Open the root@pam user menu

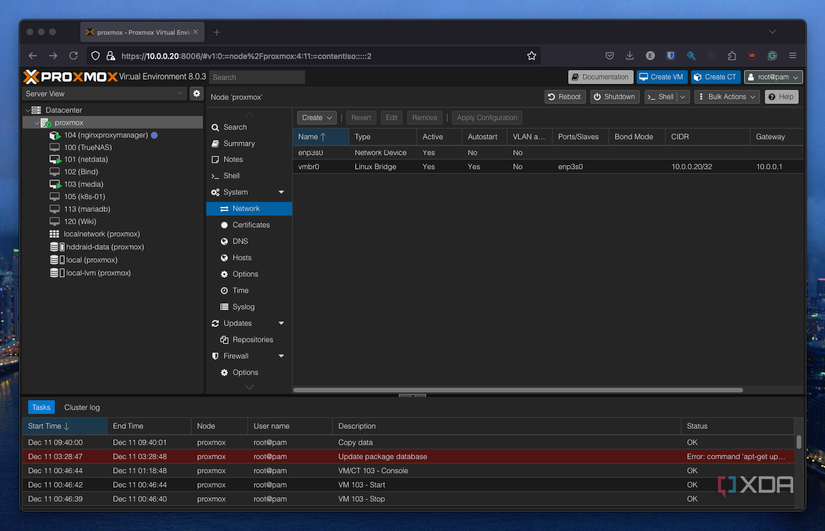click(773, 77)
